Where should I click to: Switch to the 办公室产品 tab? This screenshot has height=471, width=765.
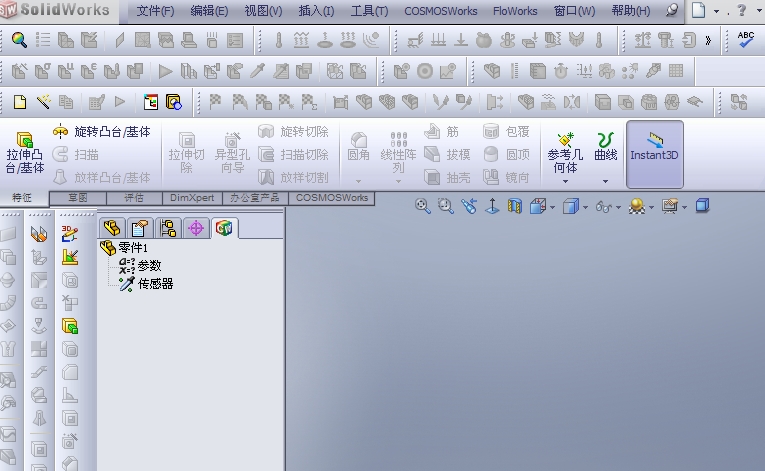[255, 198]
